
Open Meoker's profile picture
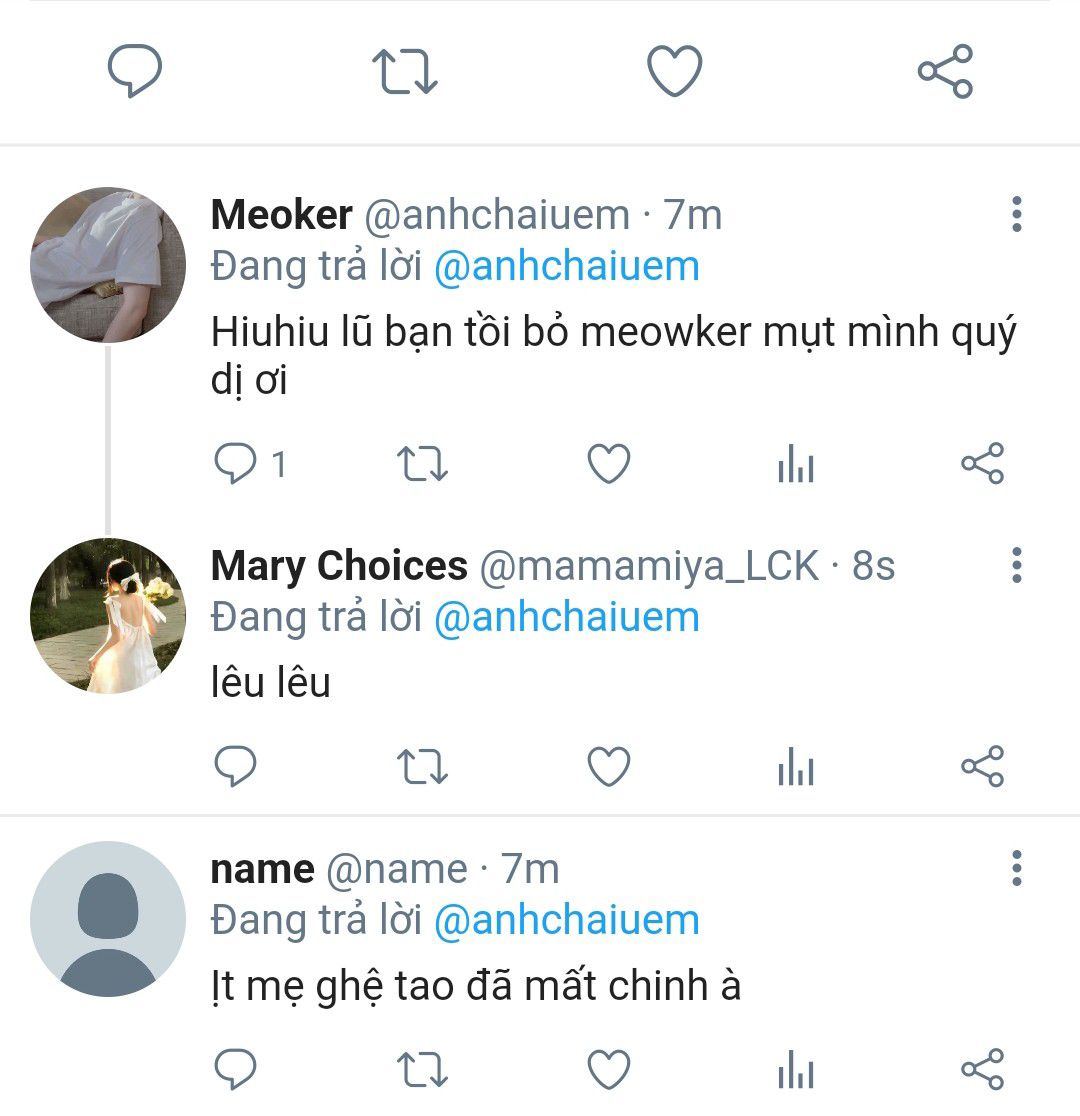(108, 265)
